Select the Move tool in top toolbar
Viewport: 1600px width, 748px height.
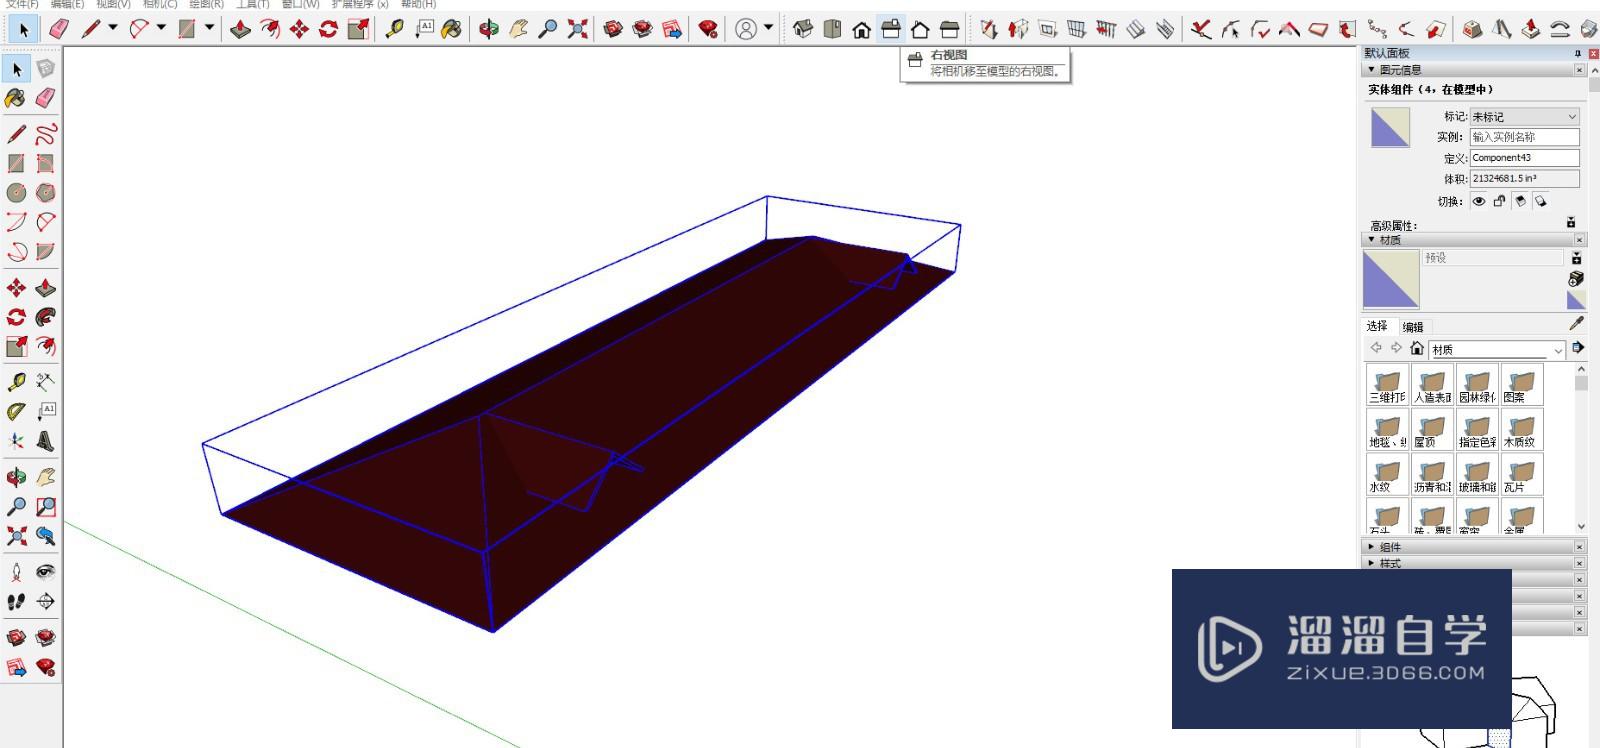tap(299, 30)
